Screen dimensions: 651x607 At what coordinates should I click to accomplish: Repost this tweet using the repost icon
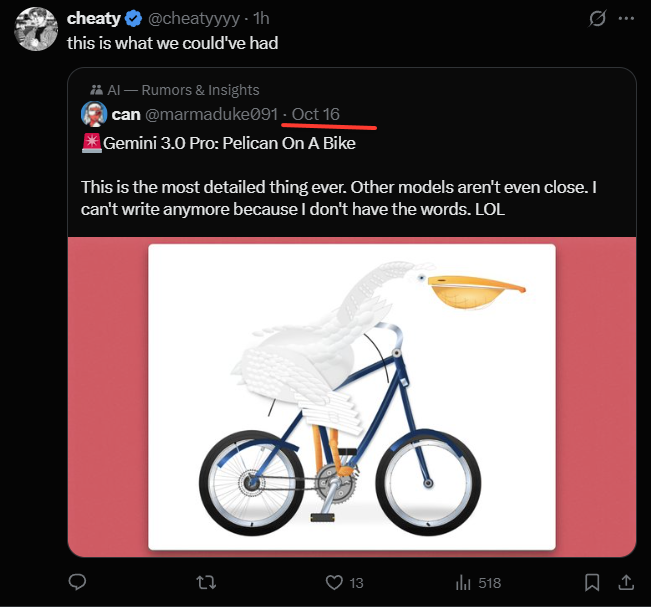click(205, 582)
